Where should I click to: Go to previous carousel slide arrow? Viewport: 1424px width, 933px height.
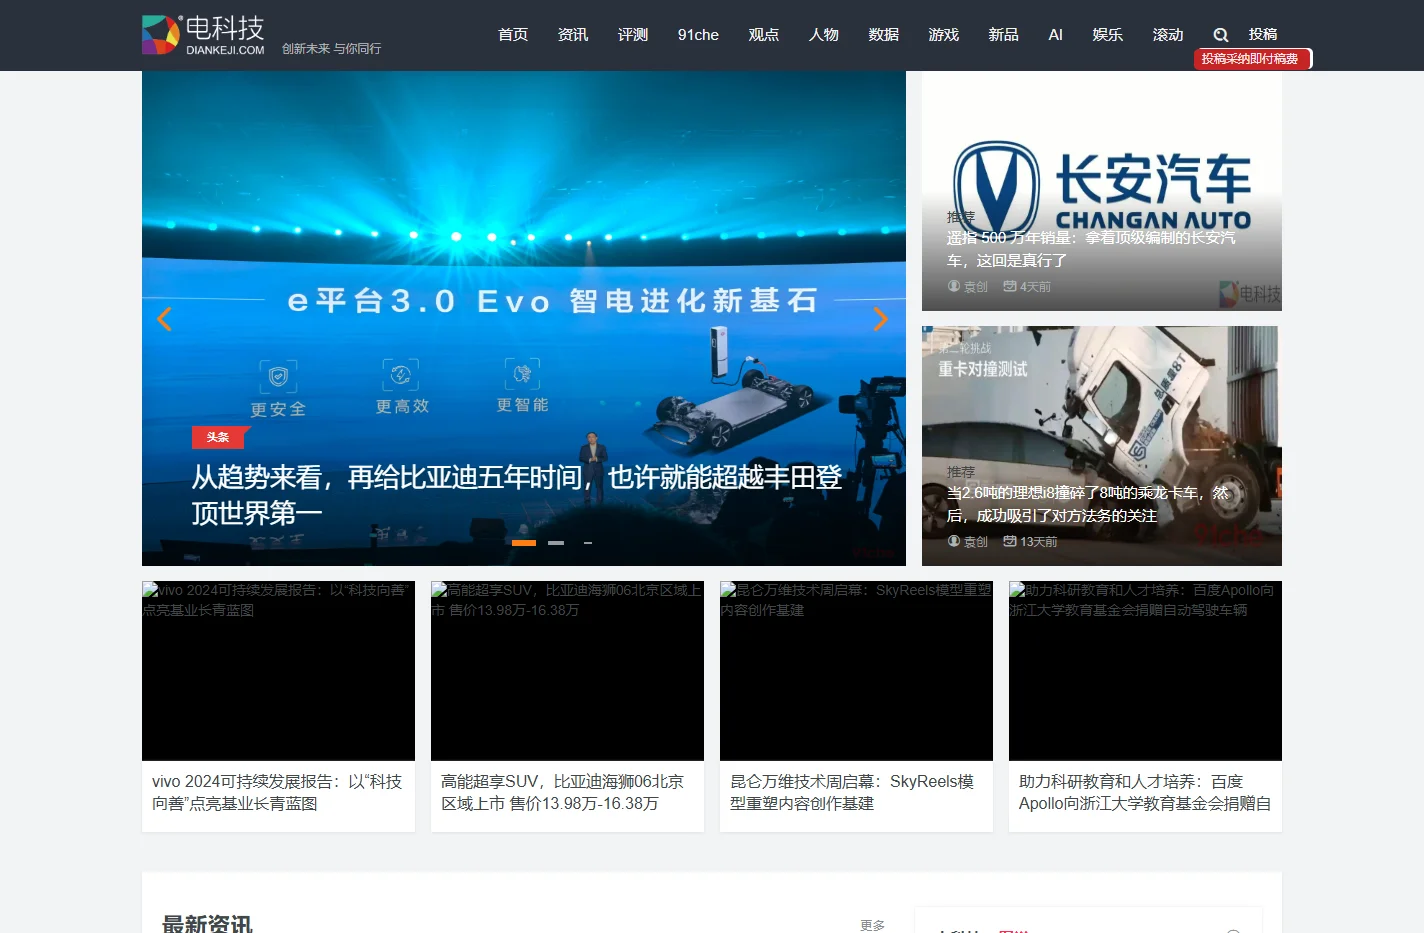[x=165, y=318]
